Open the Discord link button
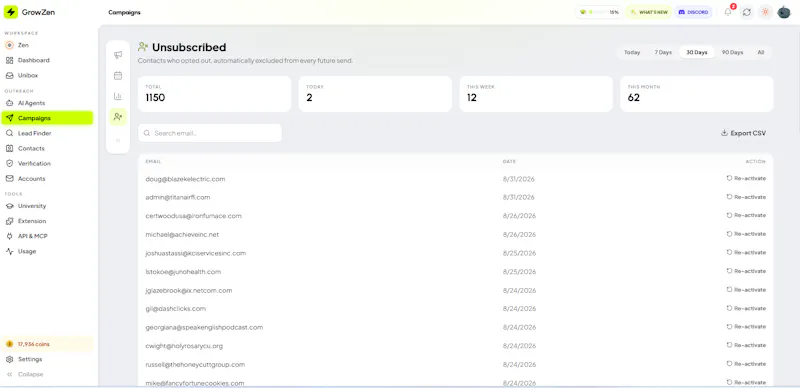This screenshot has width=800, height=388. tap(693, 12)
